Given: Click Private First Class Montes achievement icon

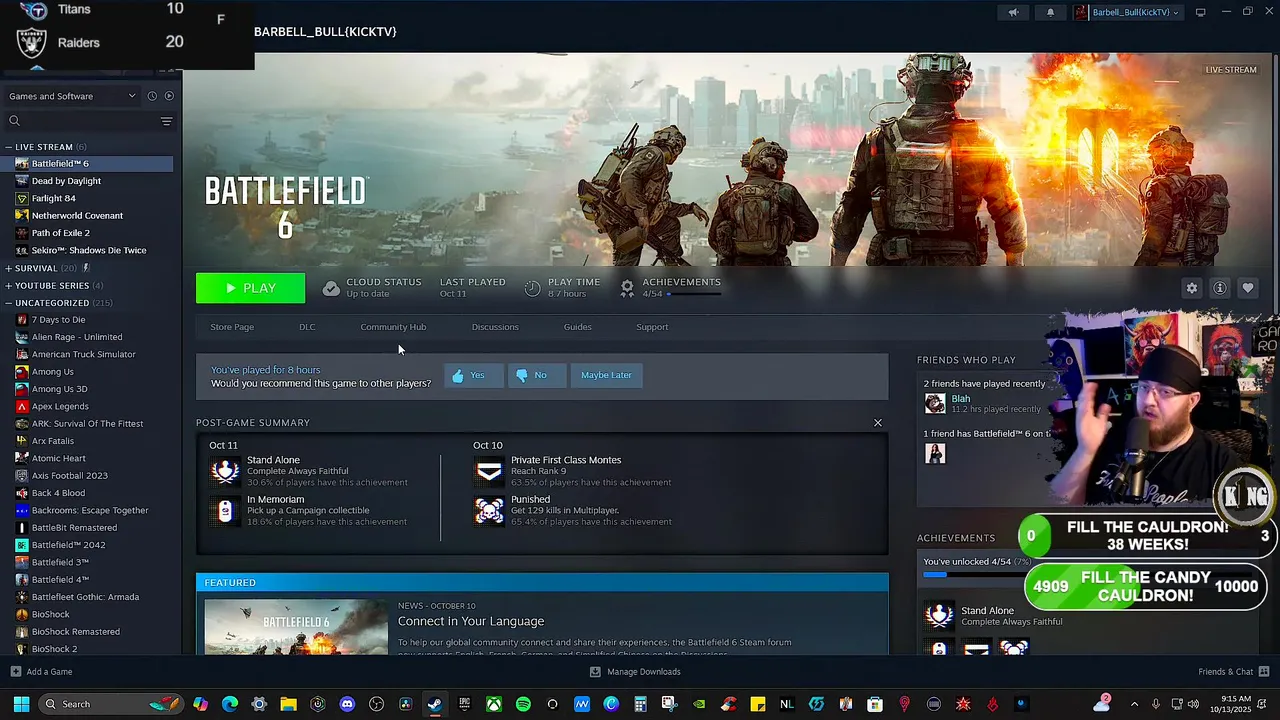Looking at the screenshot, I should (489, 470).
